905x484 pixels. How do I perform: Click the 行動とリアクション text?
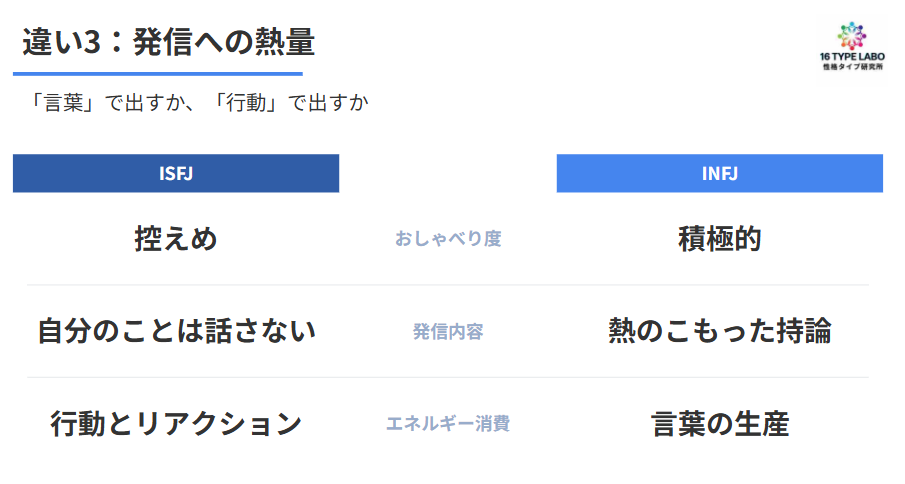pyautogui.click(x=176, y=423)
